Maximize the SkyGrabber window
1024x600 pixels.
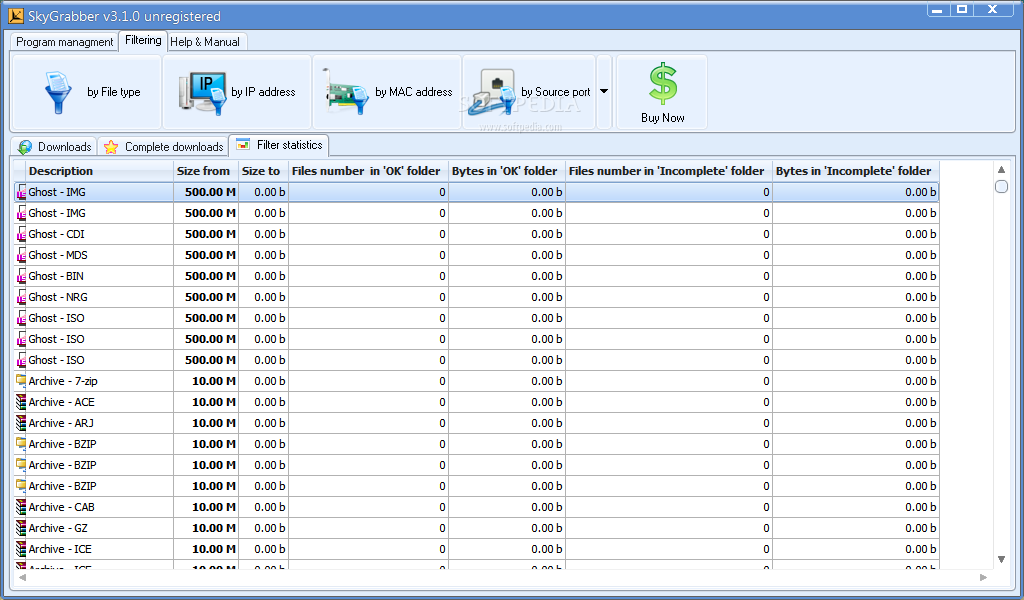(x=962, y=9)
